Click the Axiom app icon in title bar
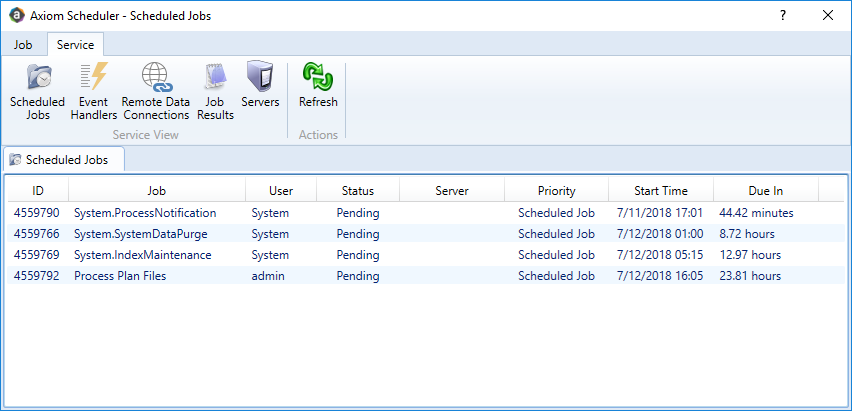Screen dimensions: 852x411 [x=15, y=16]
